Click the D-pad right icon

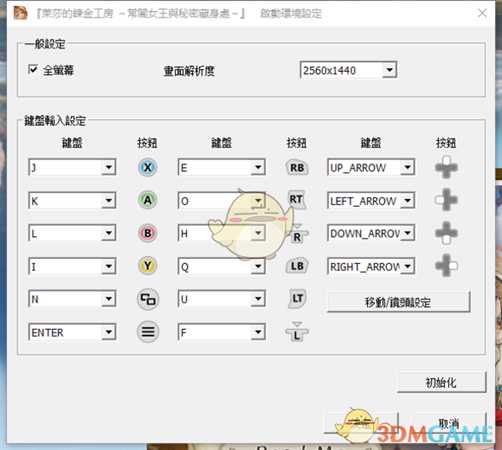coord(446,266)
